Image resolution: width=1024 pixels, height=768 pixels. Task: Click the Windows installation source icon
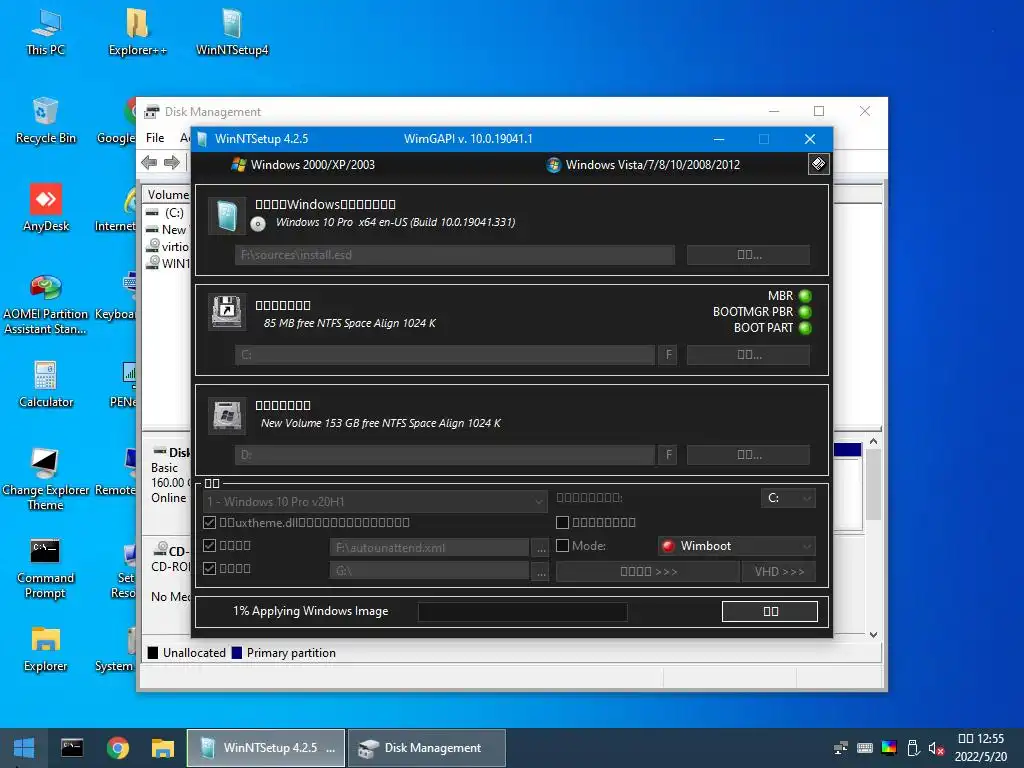227,216
